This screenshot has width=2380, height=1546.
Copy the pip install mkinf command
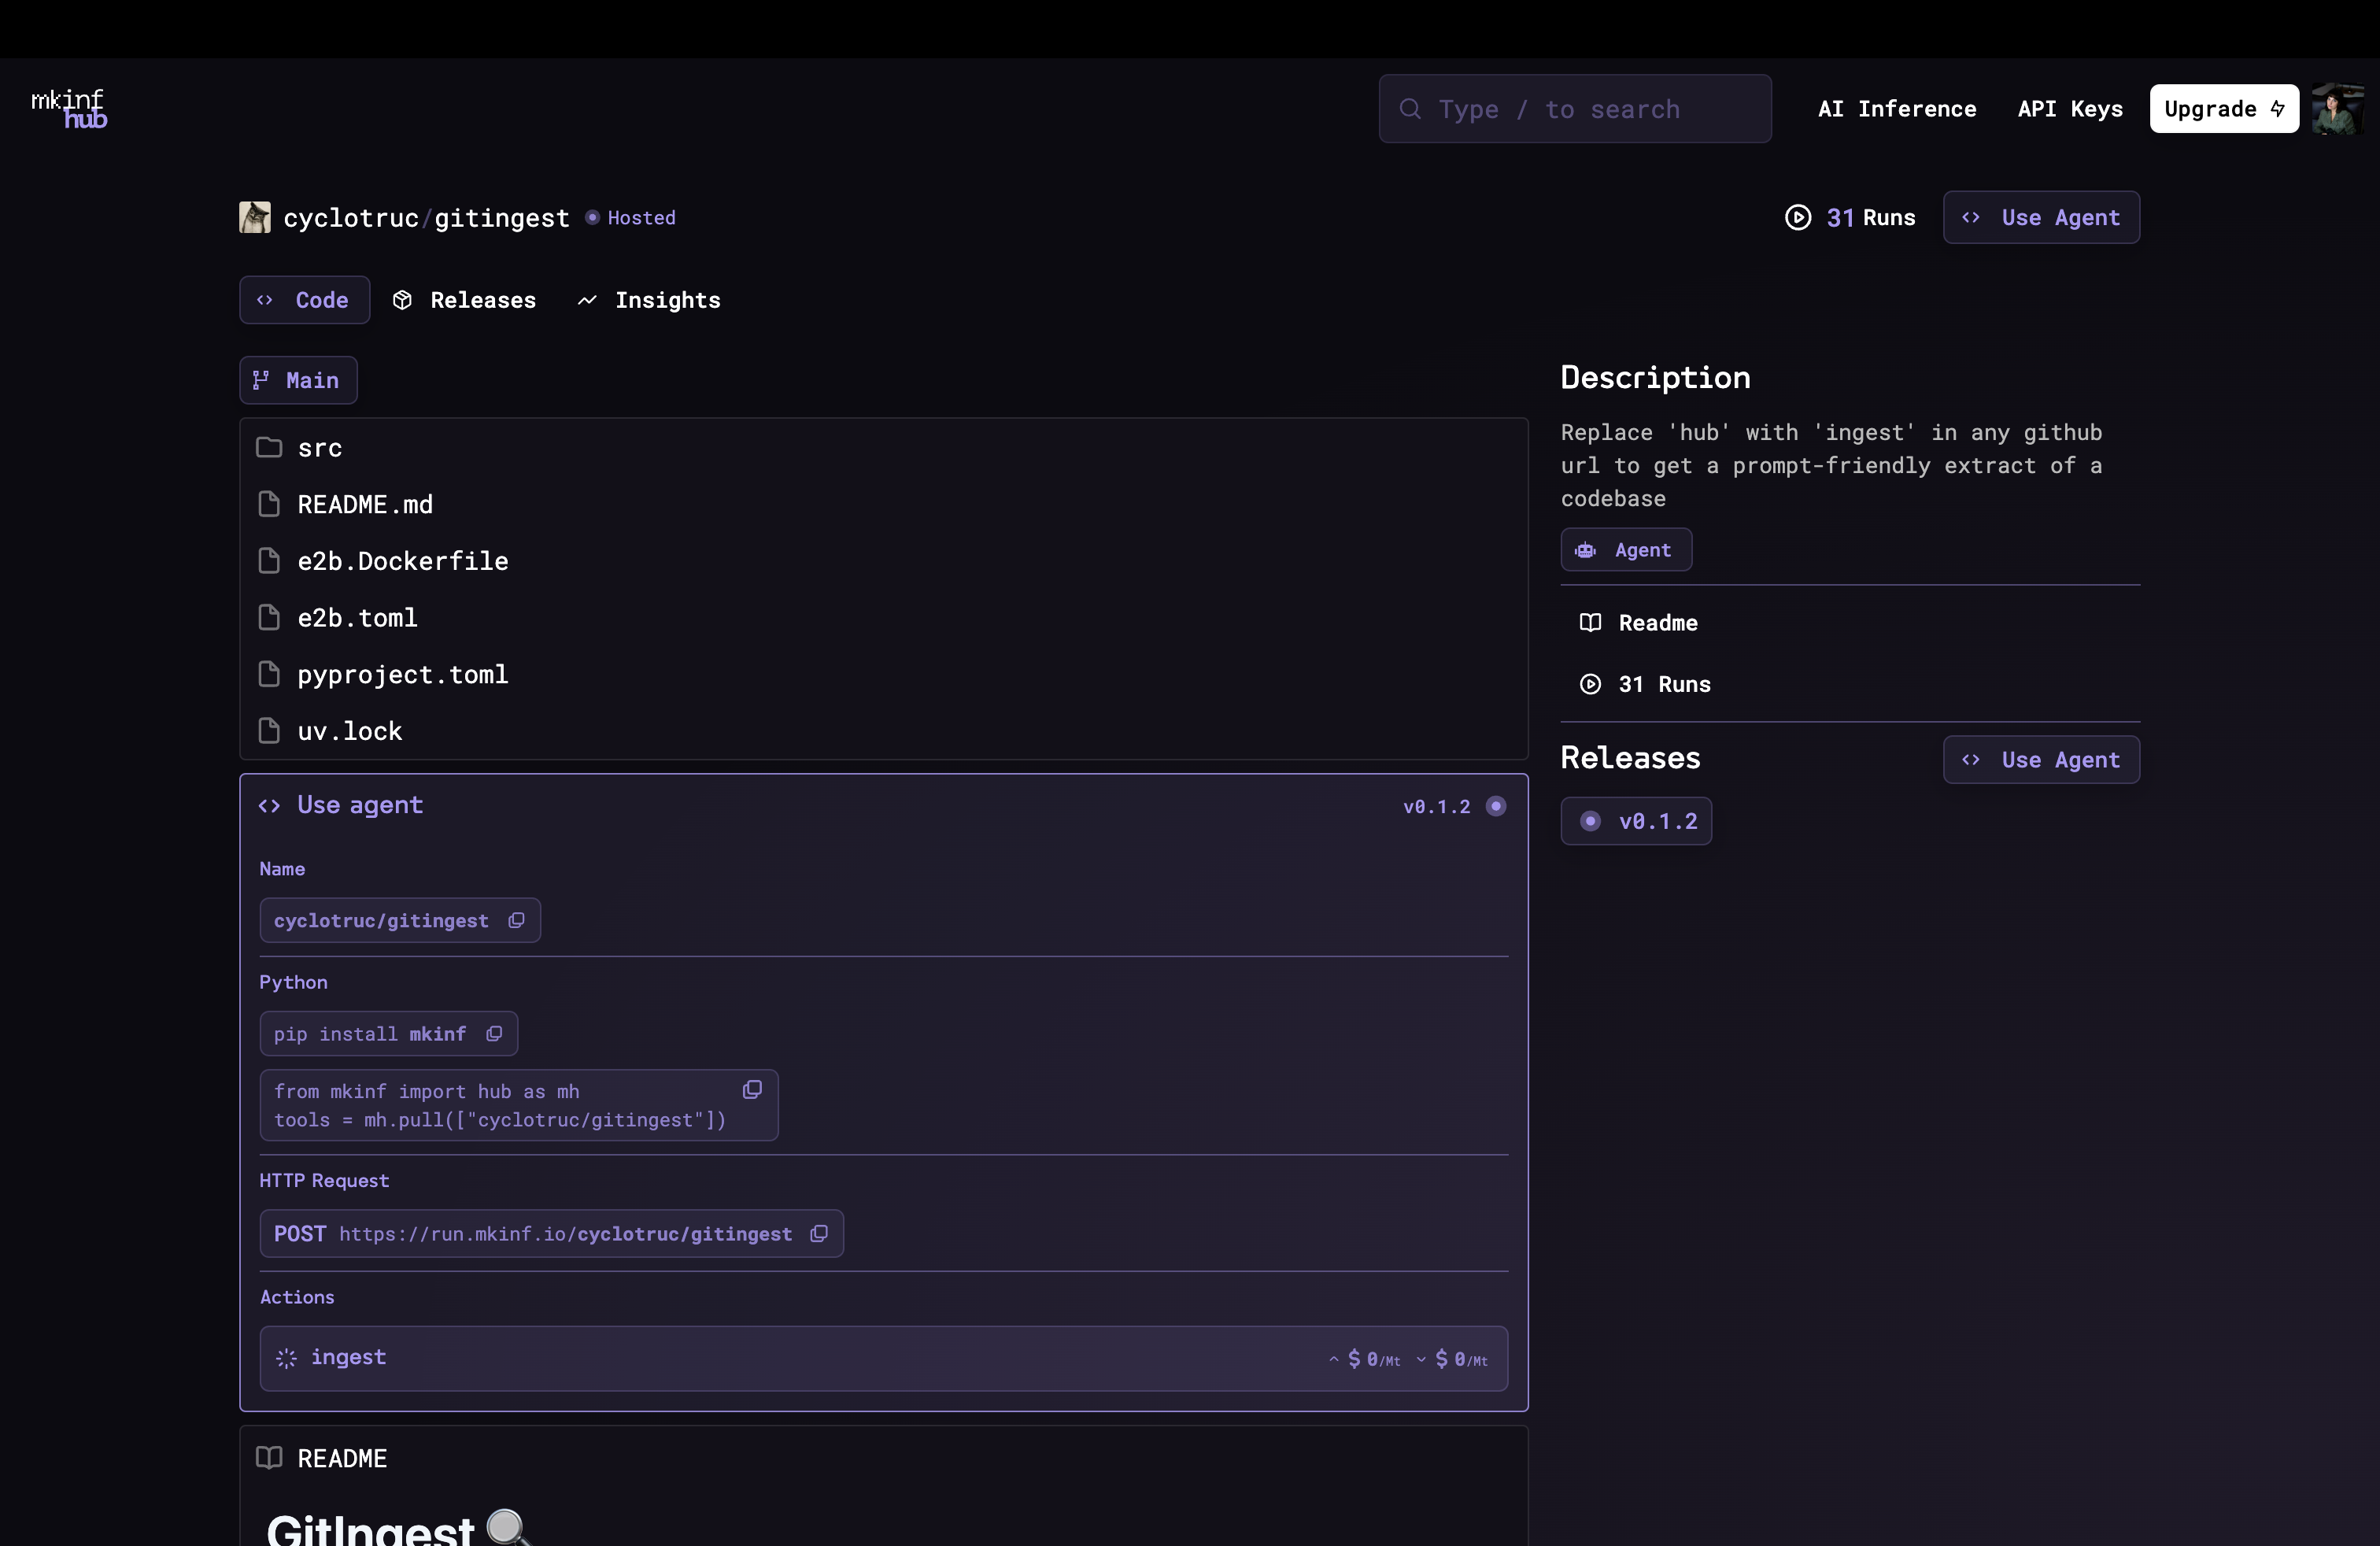coord(494,1034)
